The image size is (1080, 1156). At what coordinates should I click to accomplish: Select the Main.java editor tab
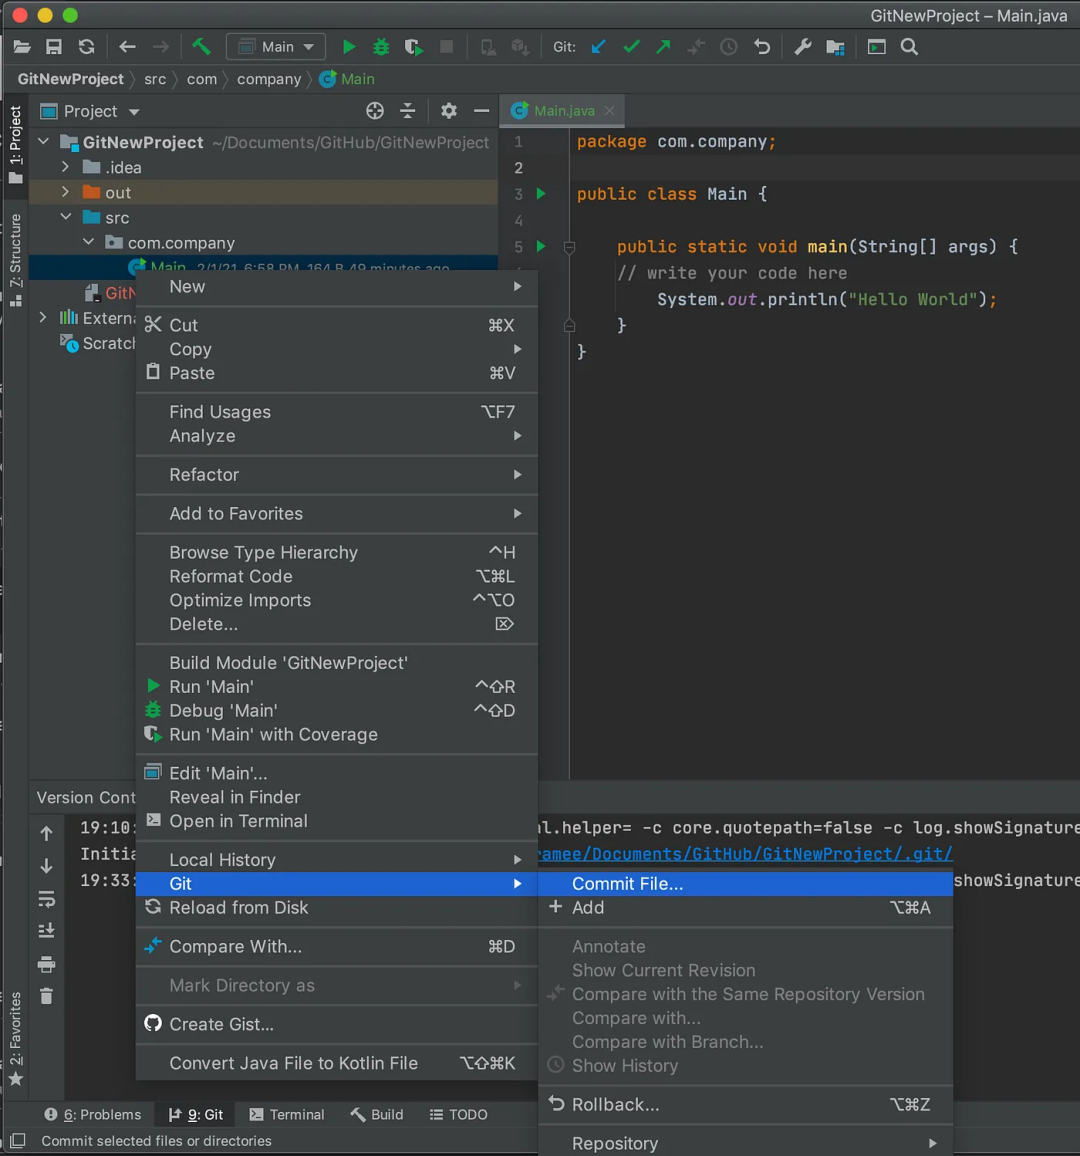[x=564, y=111]
